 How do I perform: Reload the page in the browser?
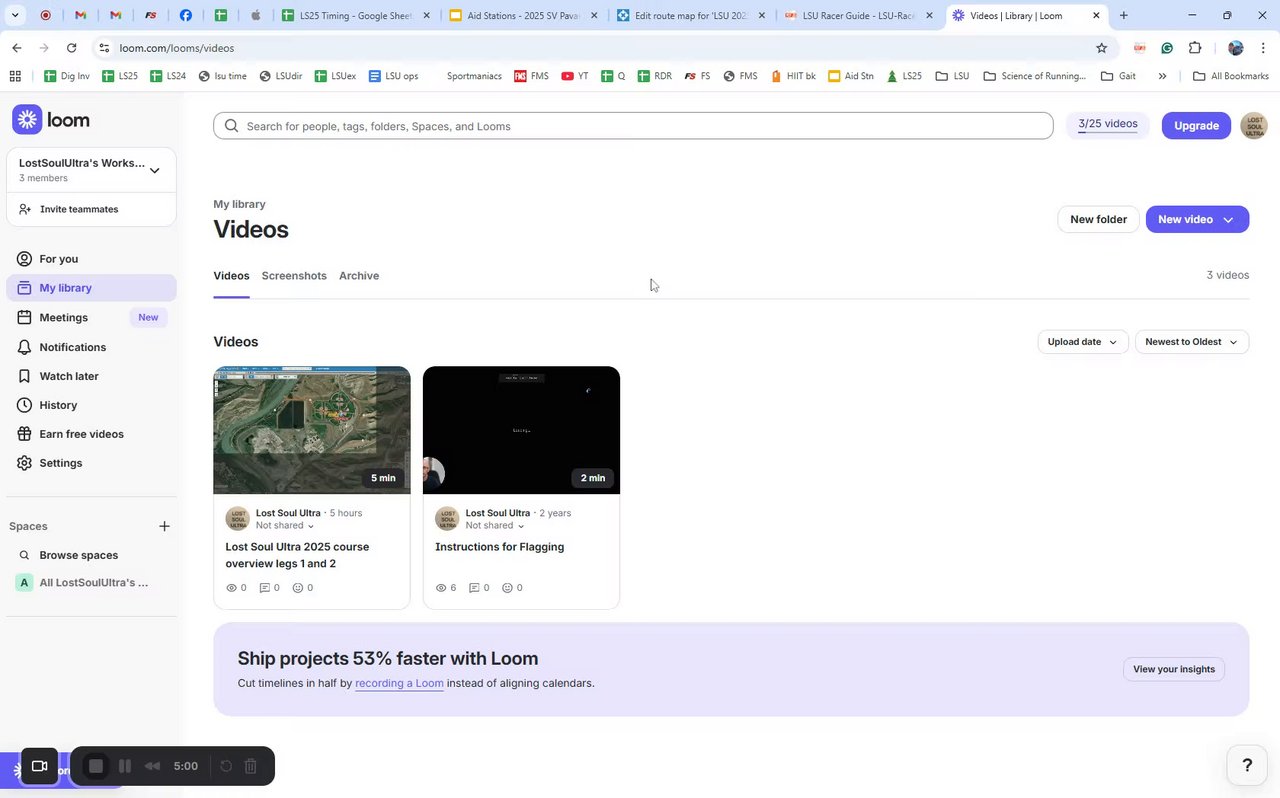coord(72,48)
